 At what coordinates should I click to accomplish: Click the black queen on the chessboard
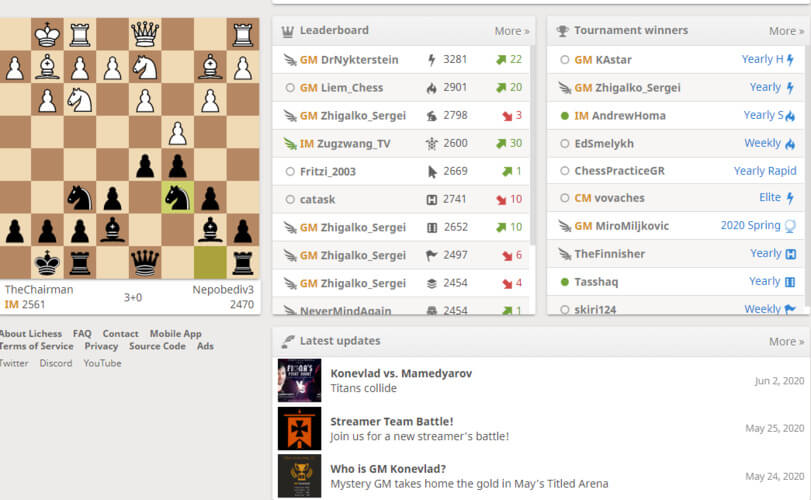click(x=145, y=263)
